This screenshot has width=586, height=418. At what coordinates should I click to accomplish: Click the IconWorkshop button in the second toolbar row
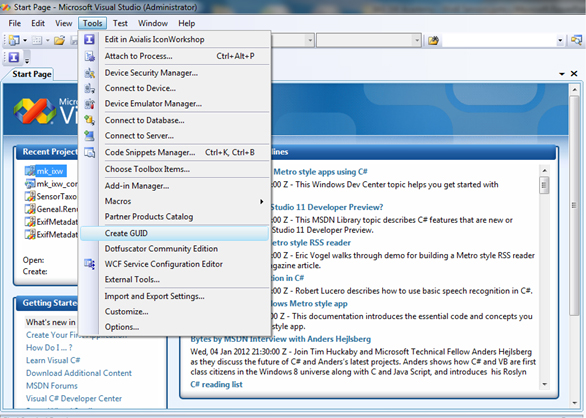[14, 57]
